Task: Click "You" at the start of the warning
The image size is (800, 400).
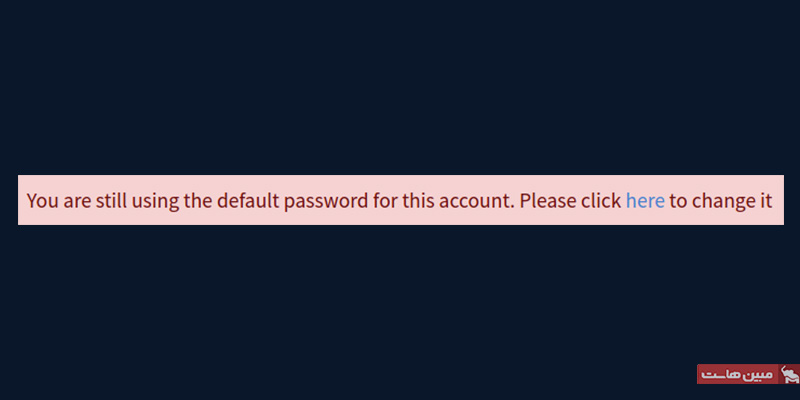Action: click(43, 201)
